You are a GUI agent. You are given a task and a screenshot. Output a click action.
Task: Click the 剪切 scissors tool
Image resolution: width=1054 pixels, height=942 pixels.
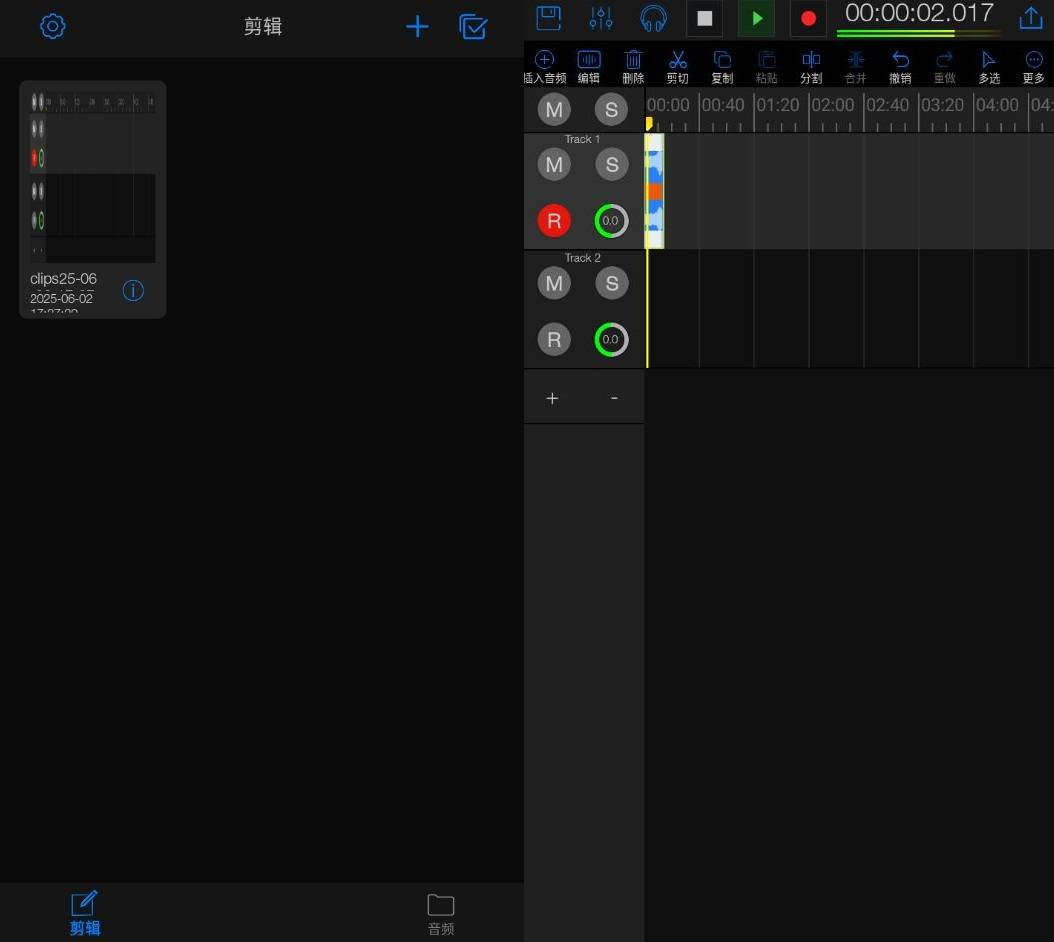tap(678, 66)
